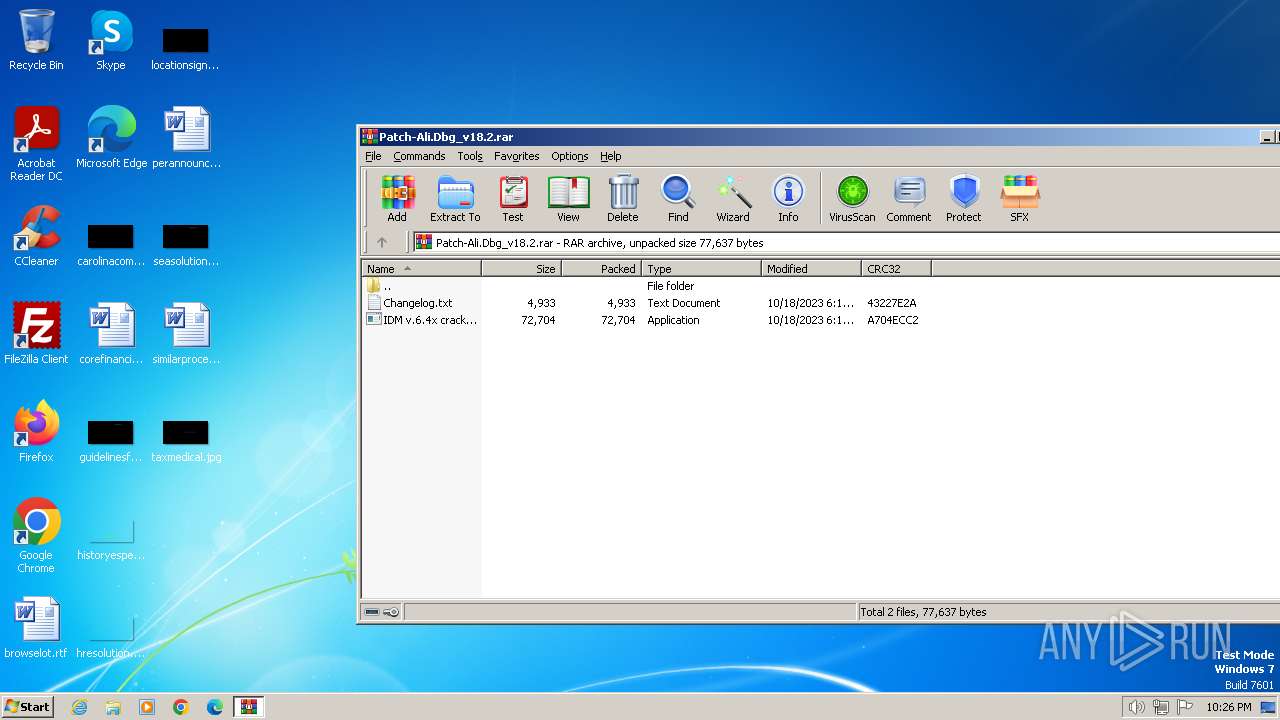
Task: Select the CCleaner desktop icon
Action: tap(36, 236)
